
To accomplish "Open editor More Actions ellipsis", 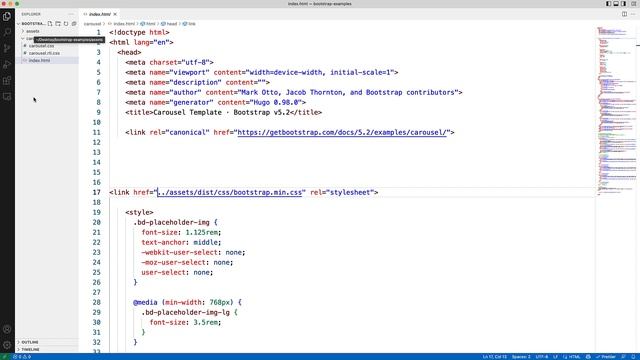I will pos(633,14).
